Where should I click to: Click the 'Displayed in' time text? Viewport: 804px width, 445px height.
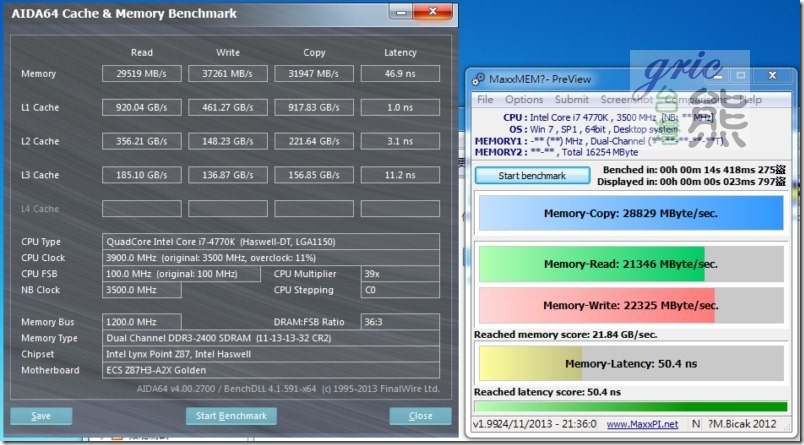click(x=691, y=181)
